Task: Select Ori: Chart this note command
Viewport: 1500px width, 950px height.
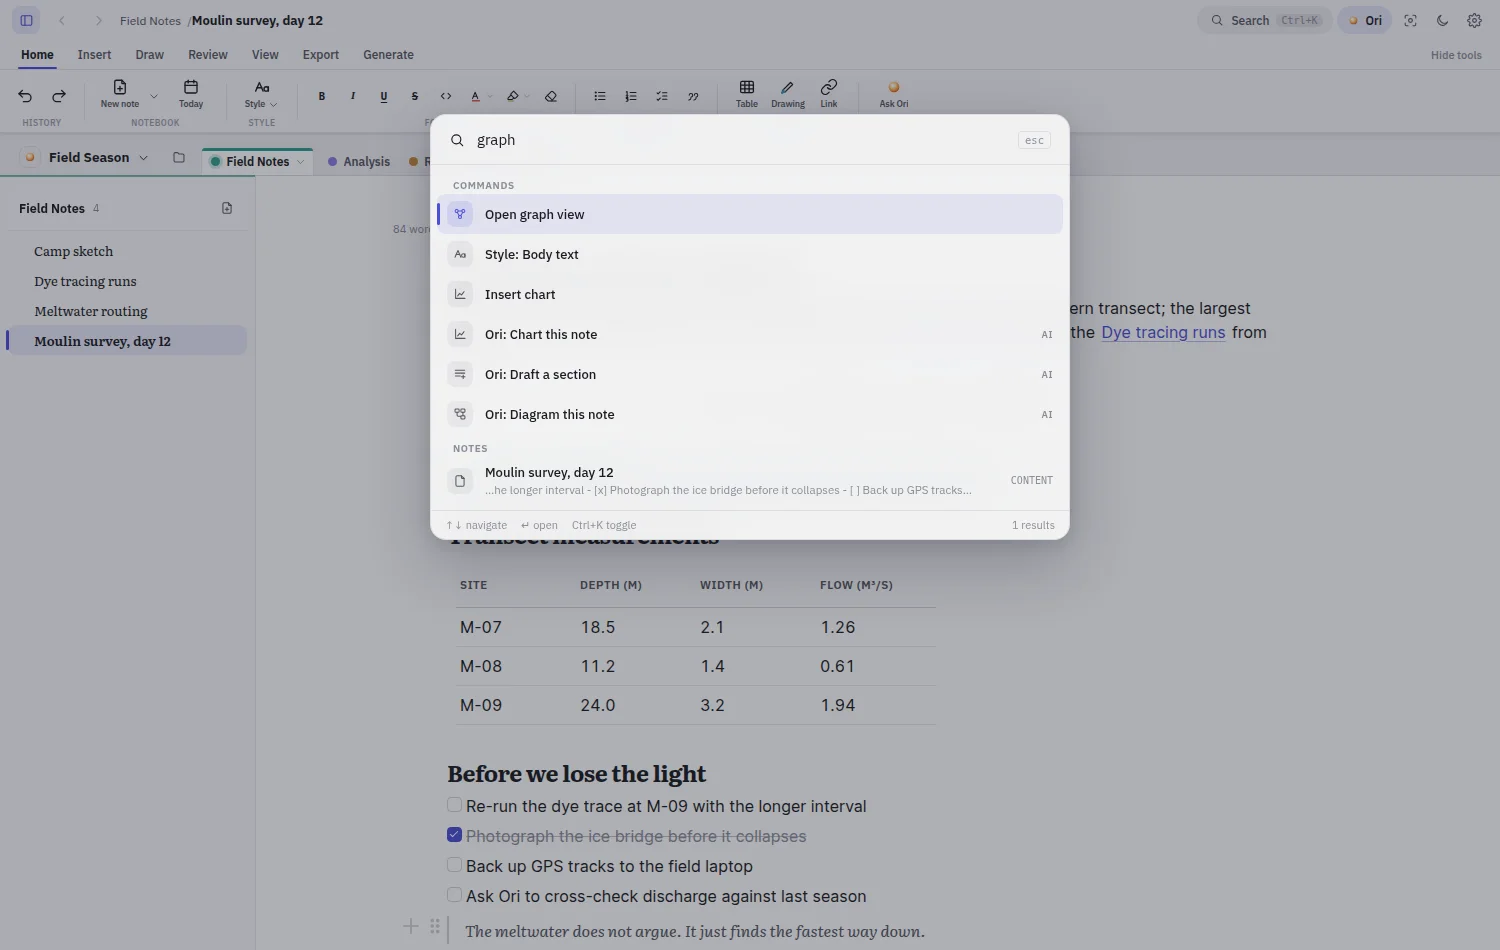Action: (750, 334)
